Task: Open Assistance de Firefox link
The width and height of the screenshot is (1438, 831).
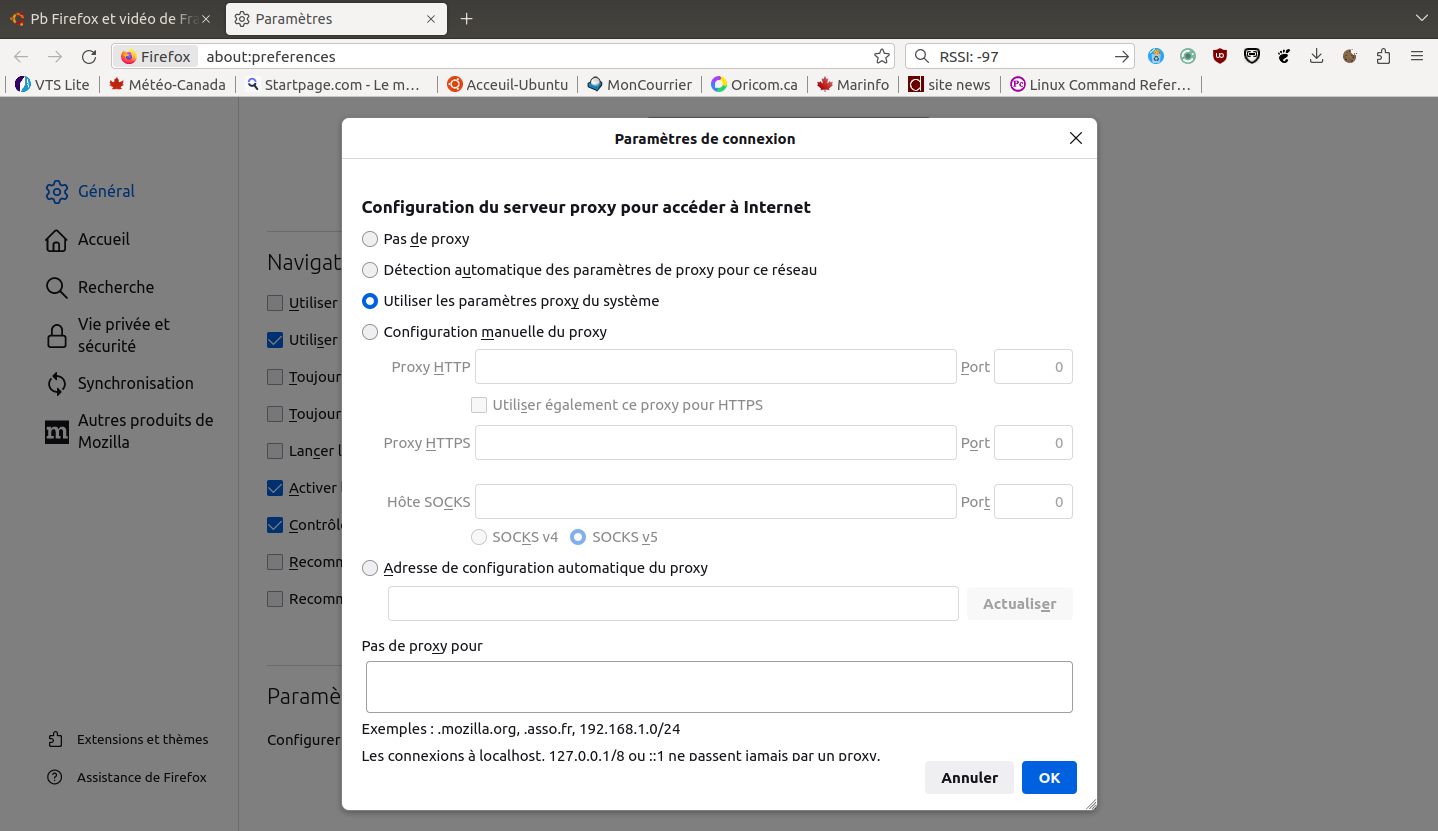Action: (127, 778)
